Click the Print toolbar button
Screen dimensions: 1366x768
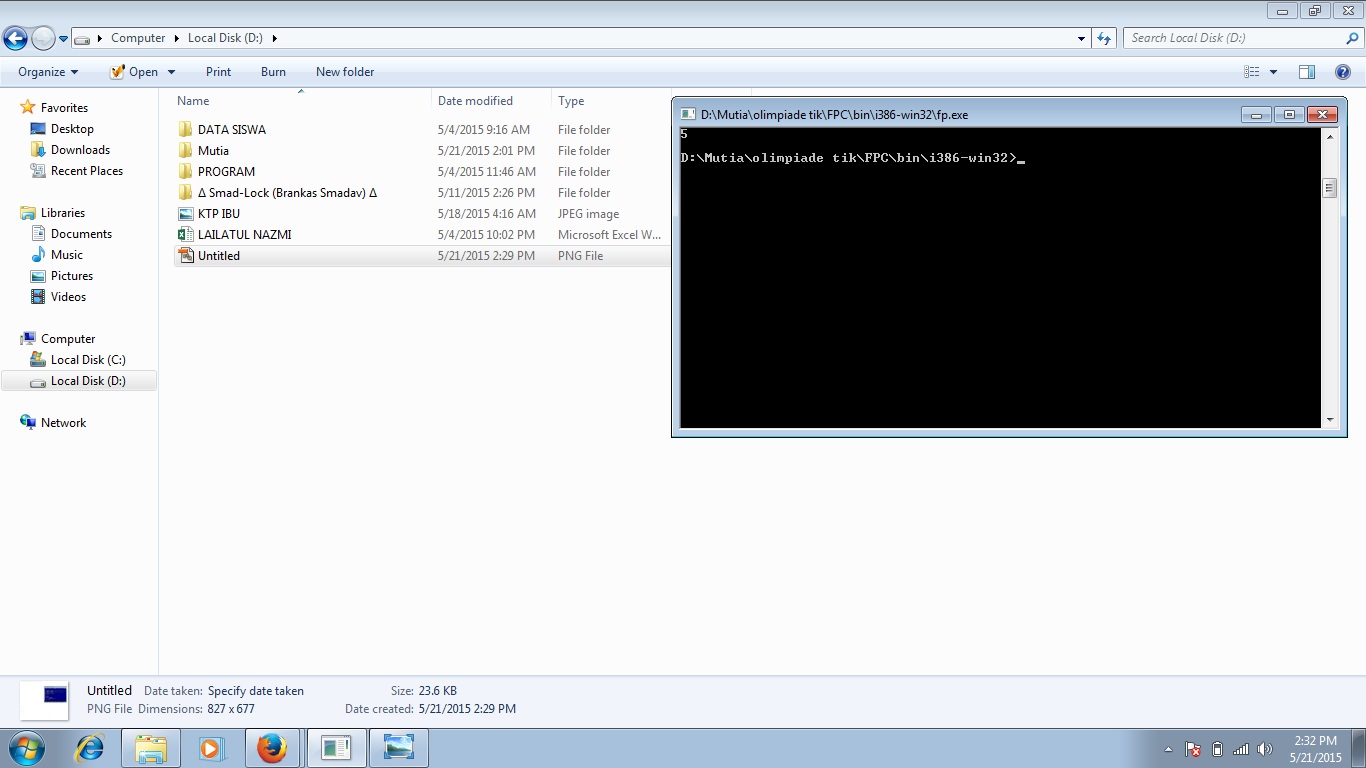(x=218, y=72)
